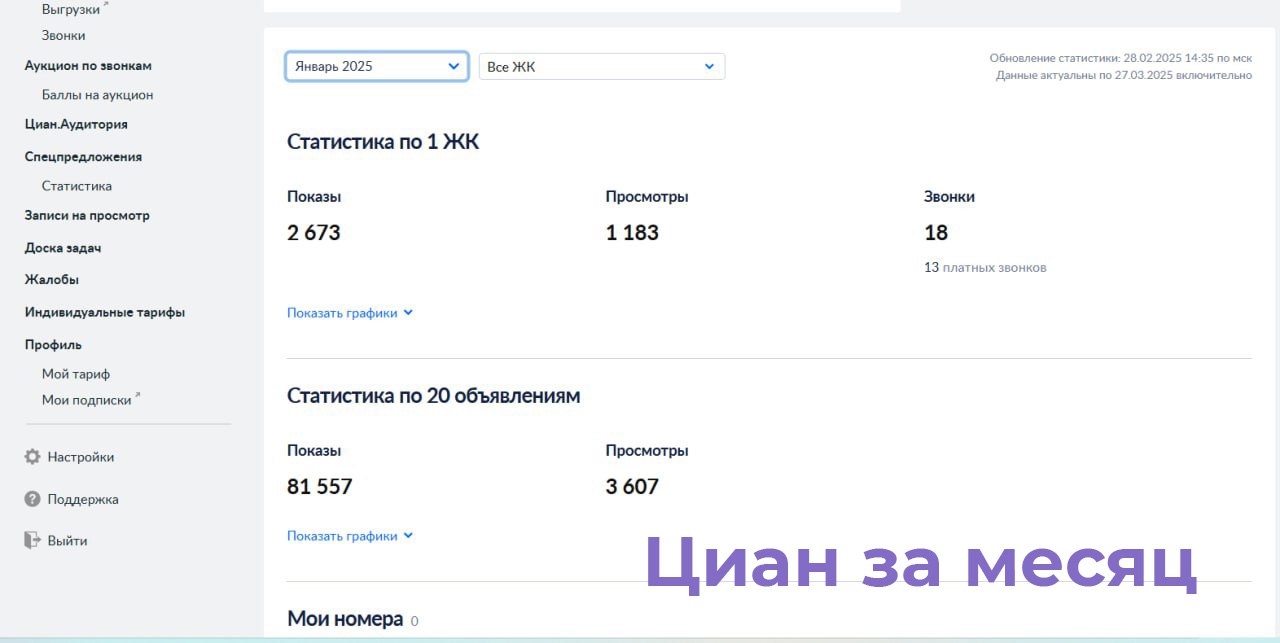
Task: Go to Жалобы section
Action: pyautogui.click(x=52, y=280)
